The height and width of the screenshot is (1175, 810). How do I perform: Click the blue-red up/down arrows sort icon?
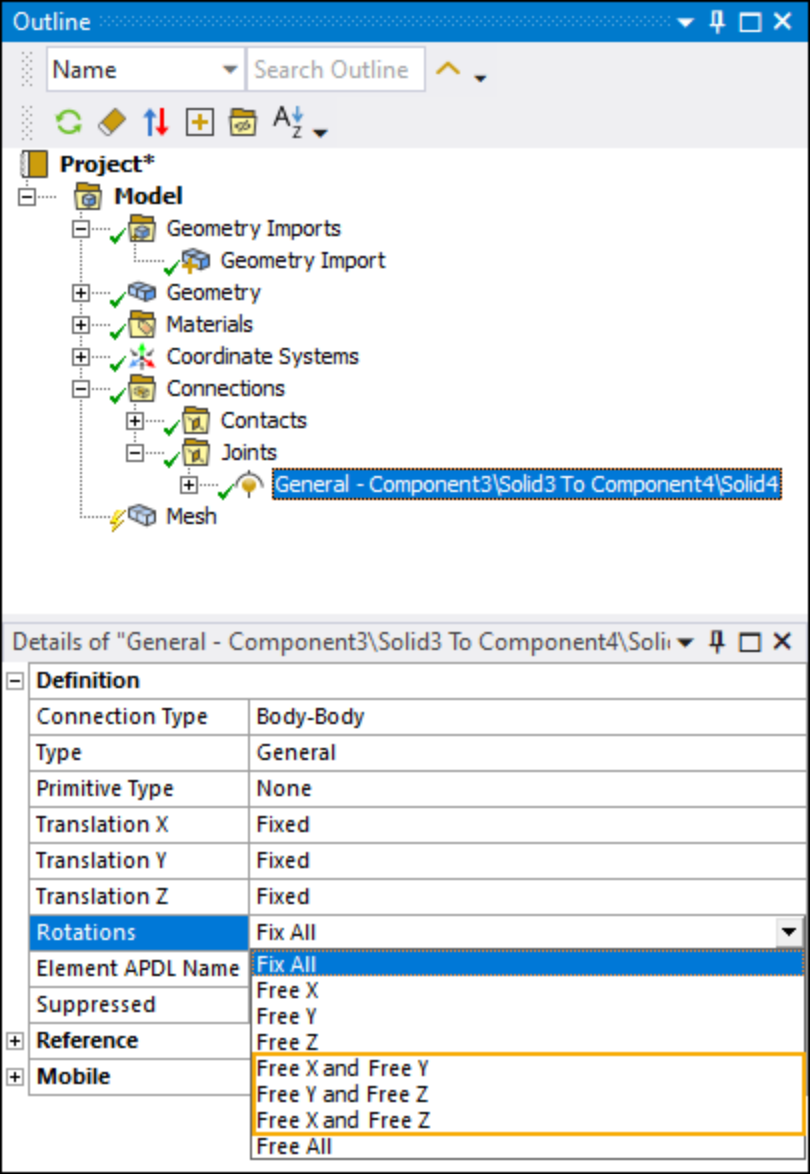point(155,121)
